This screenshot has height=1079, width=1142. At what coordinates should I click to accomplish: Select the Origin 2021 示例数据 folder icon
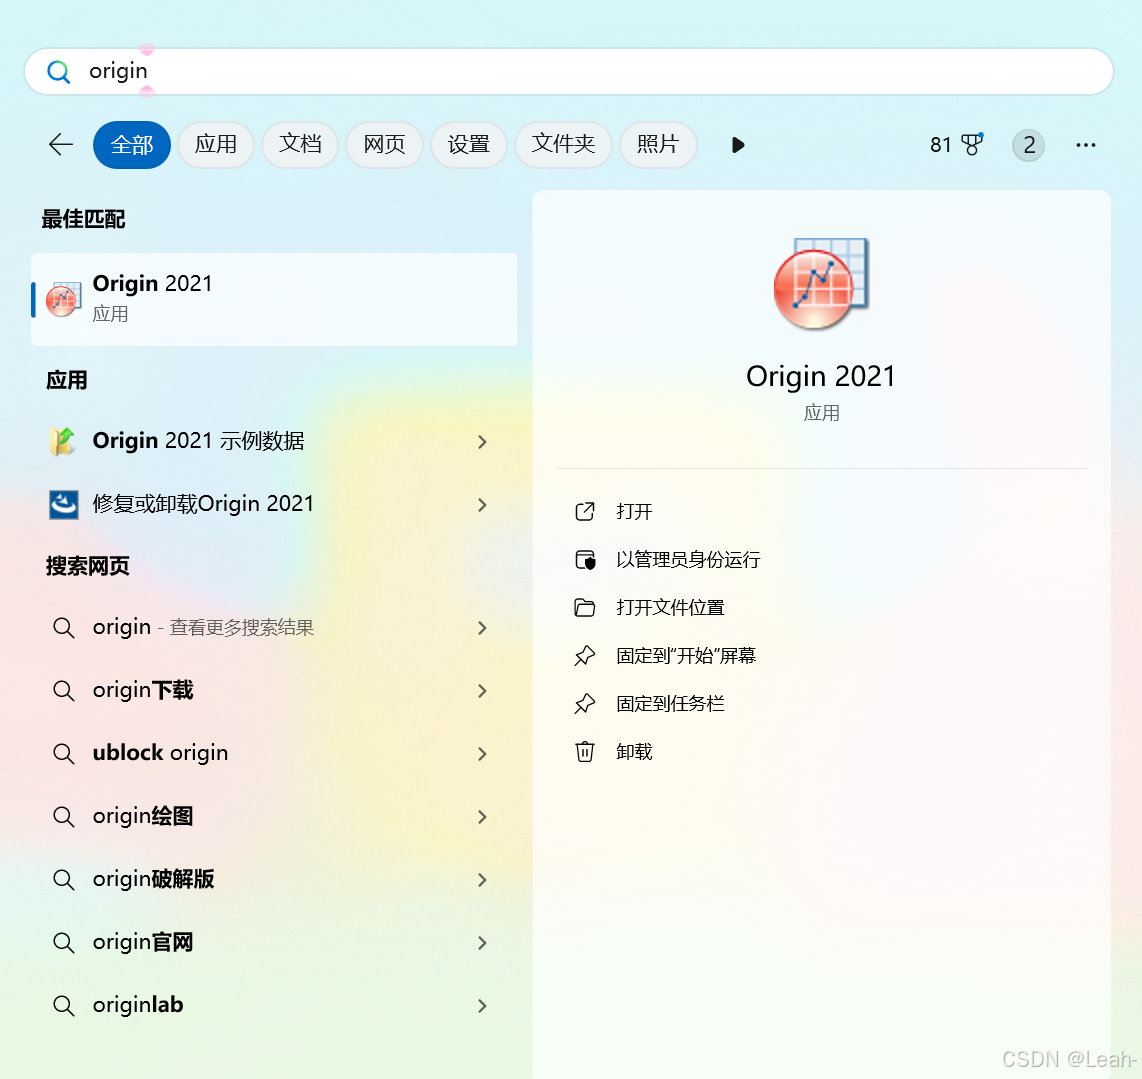point(62,441)
